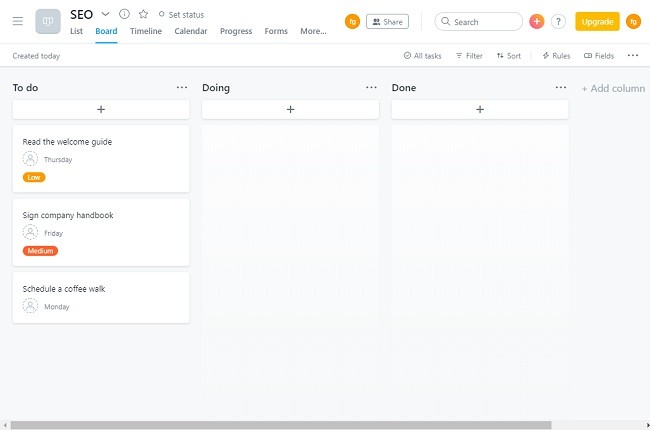Click the SEO project board icon
This screenshot has height=430, width=650.
click(48, 21)
